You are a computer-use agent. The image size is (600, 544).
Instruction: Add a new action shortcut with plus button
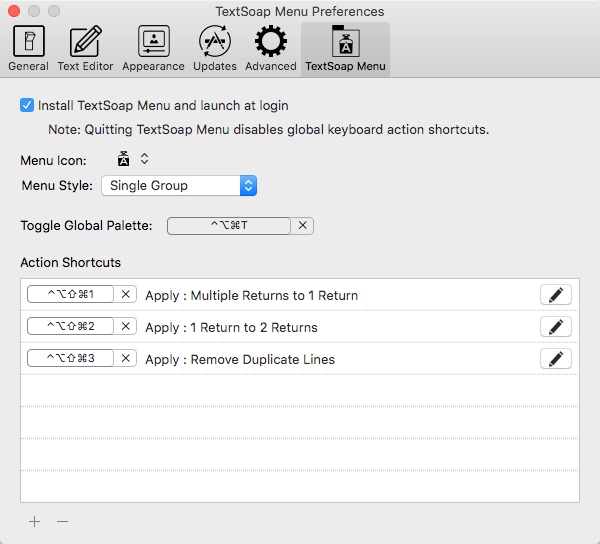click(35, 521)
